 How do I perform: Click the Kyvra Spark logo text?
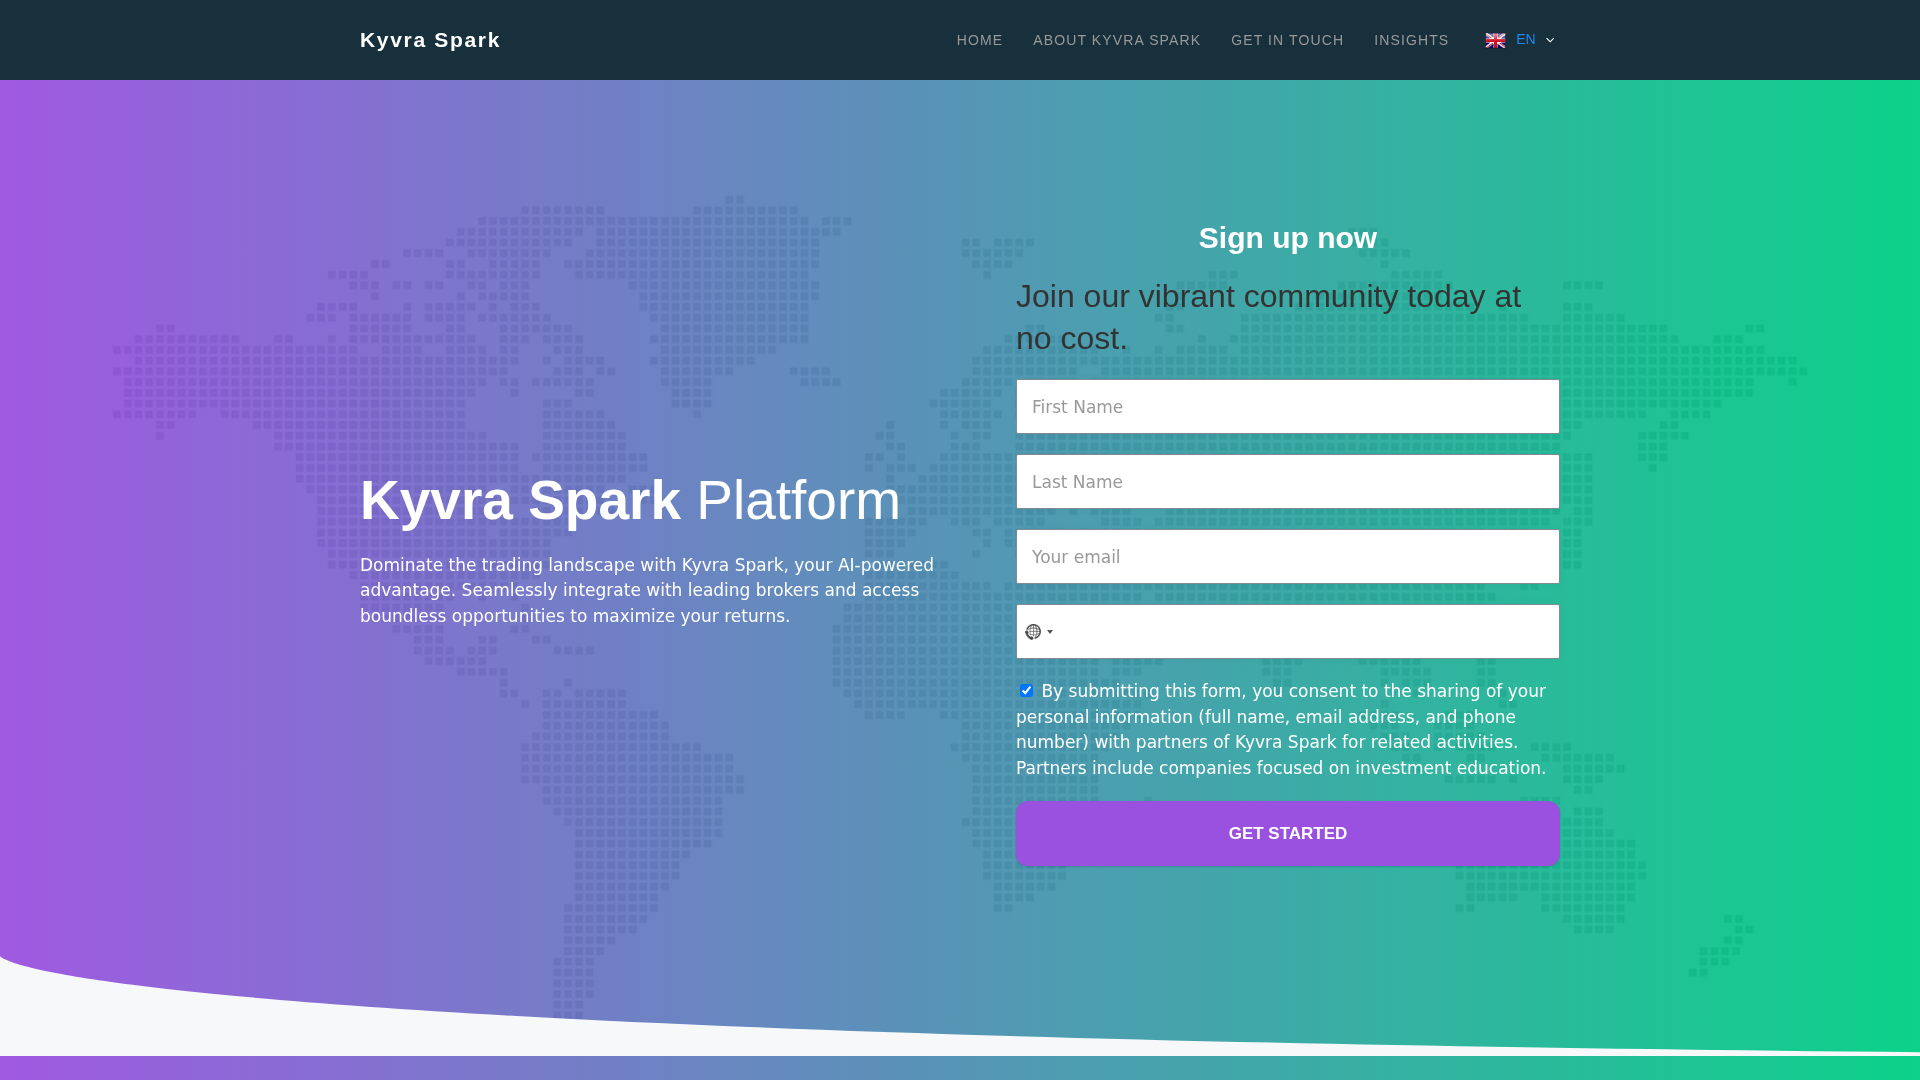pos(430,40)
